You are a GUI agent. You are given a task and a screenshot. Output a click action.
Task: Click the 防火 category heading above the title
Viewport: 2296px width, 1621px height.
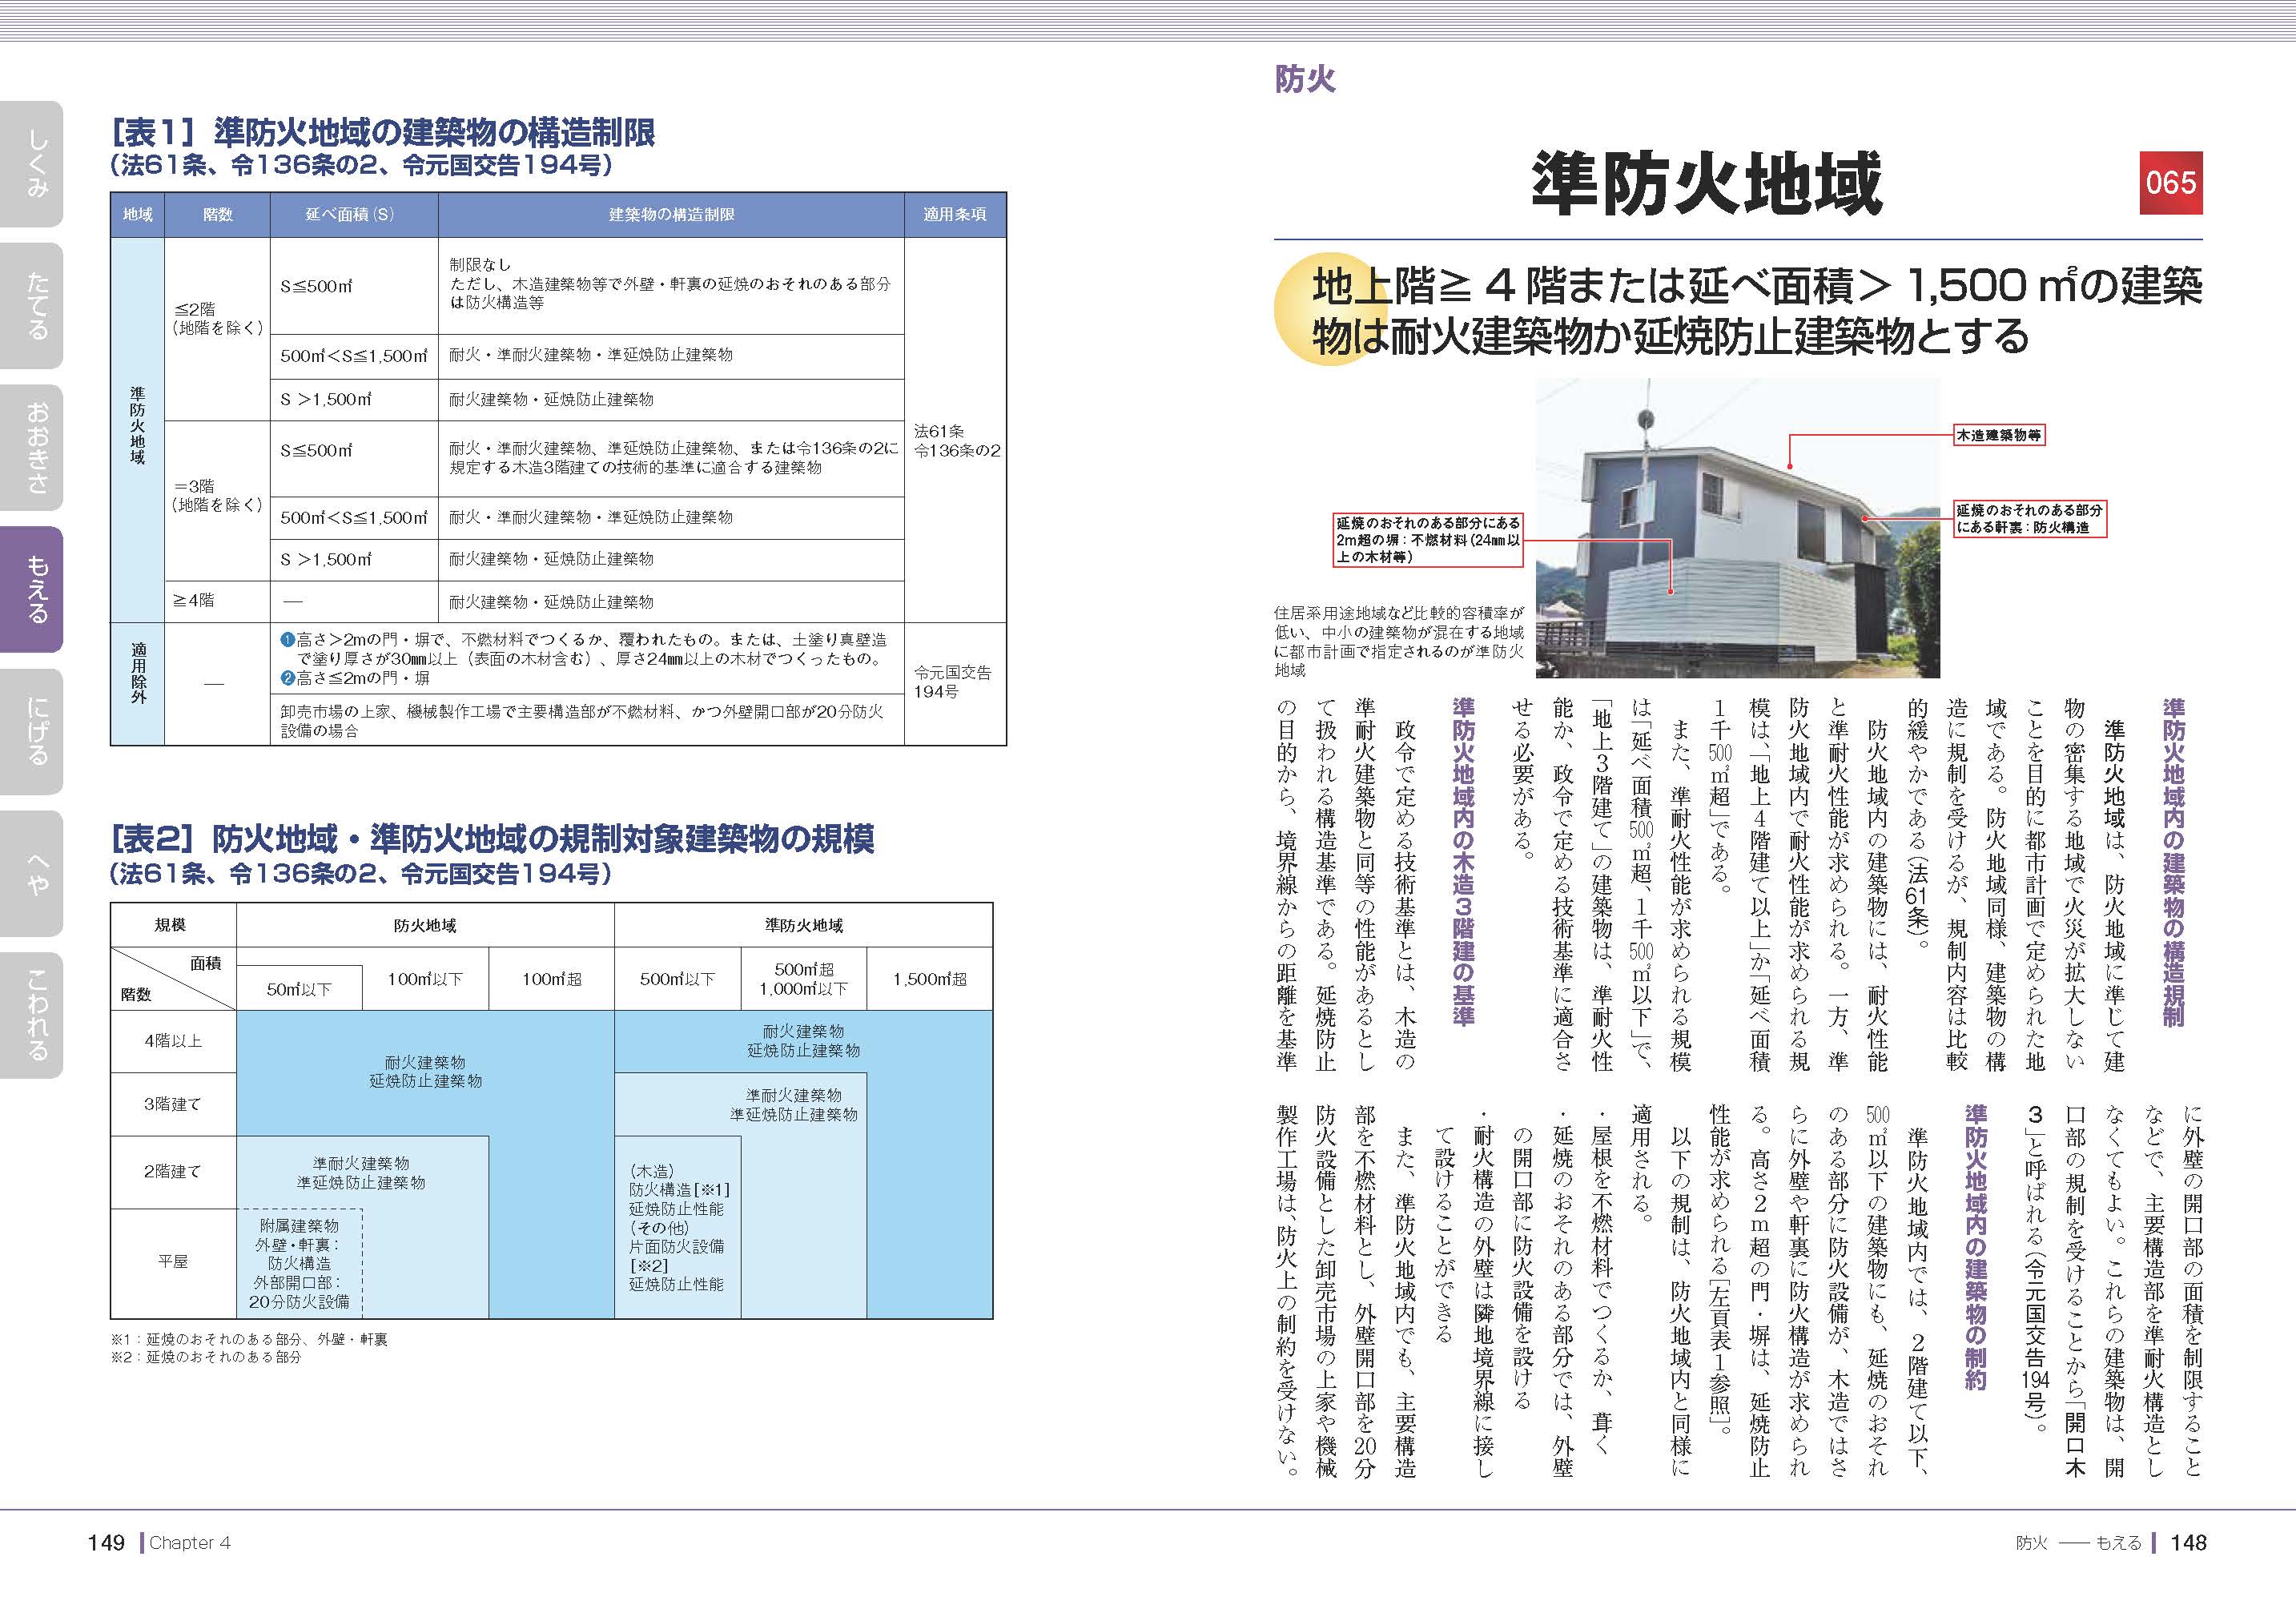point(1305,79)
